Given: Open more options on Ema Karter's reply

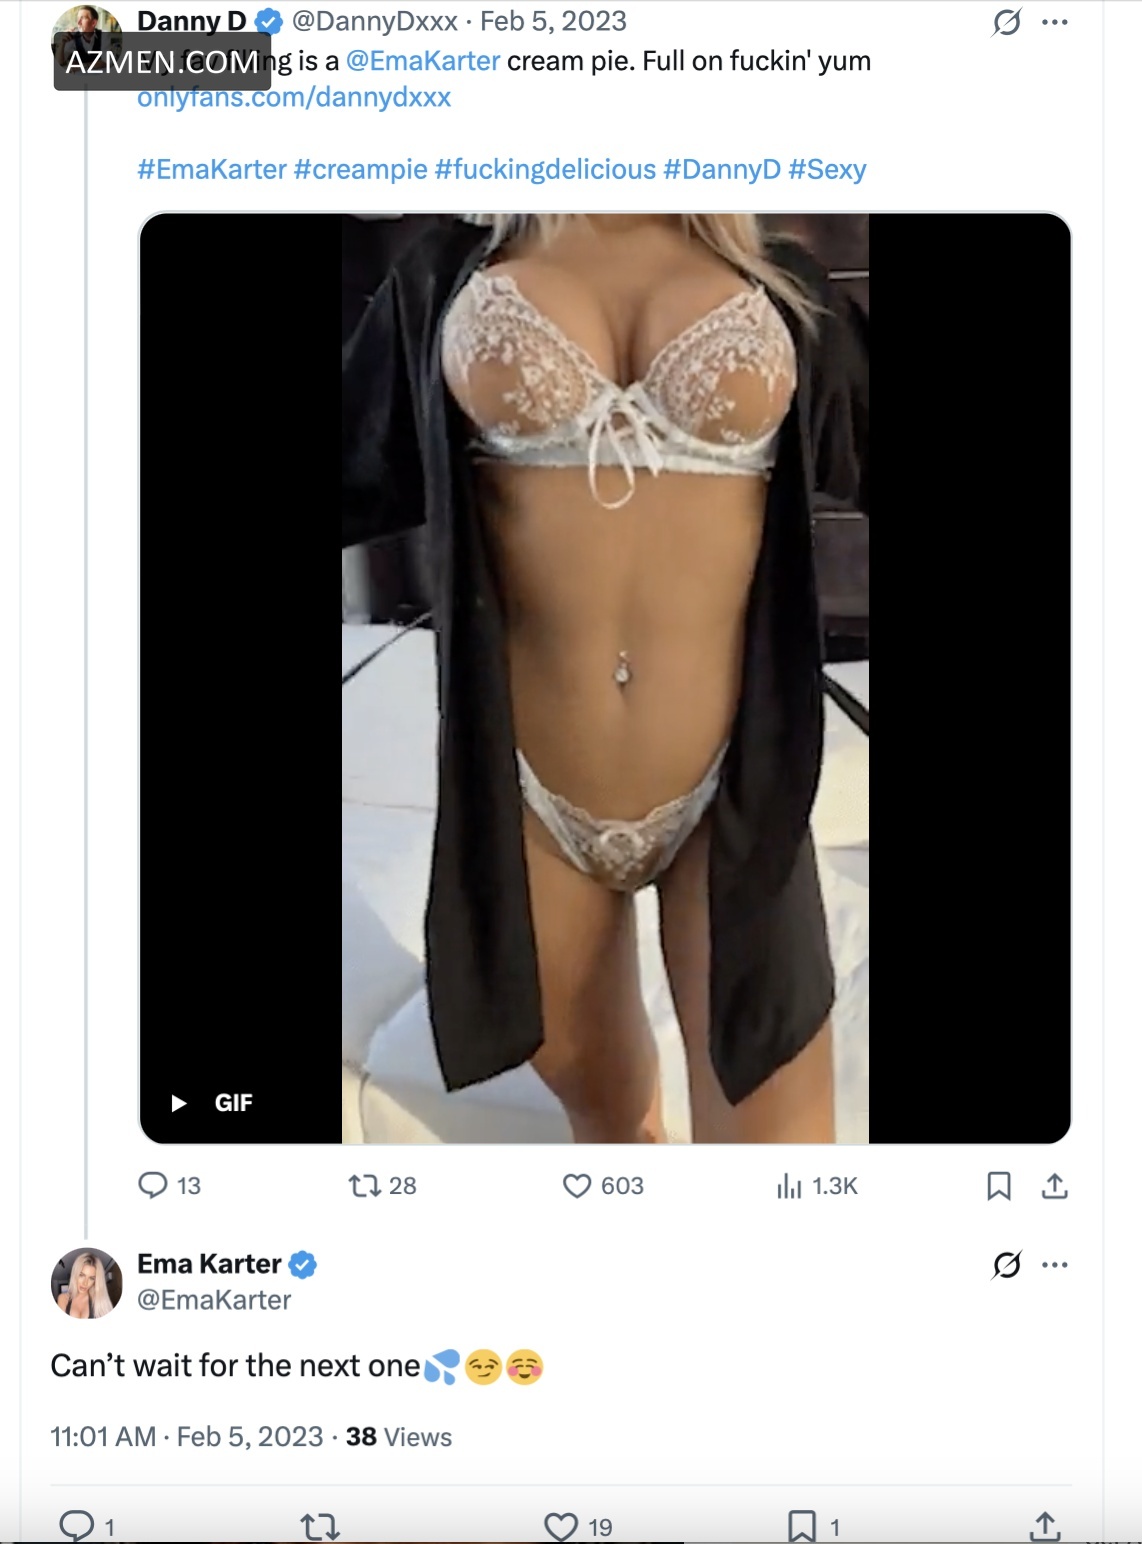Looking at the screenshot, I should point(1055,1265).
